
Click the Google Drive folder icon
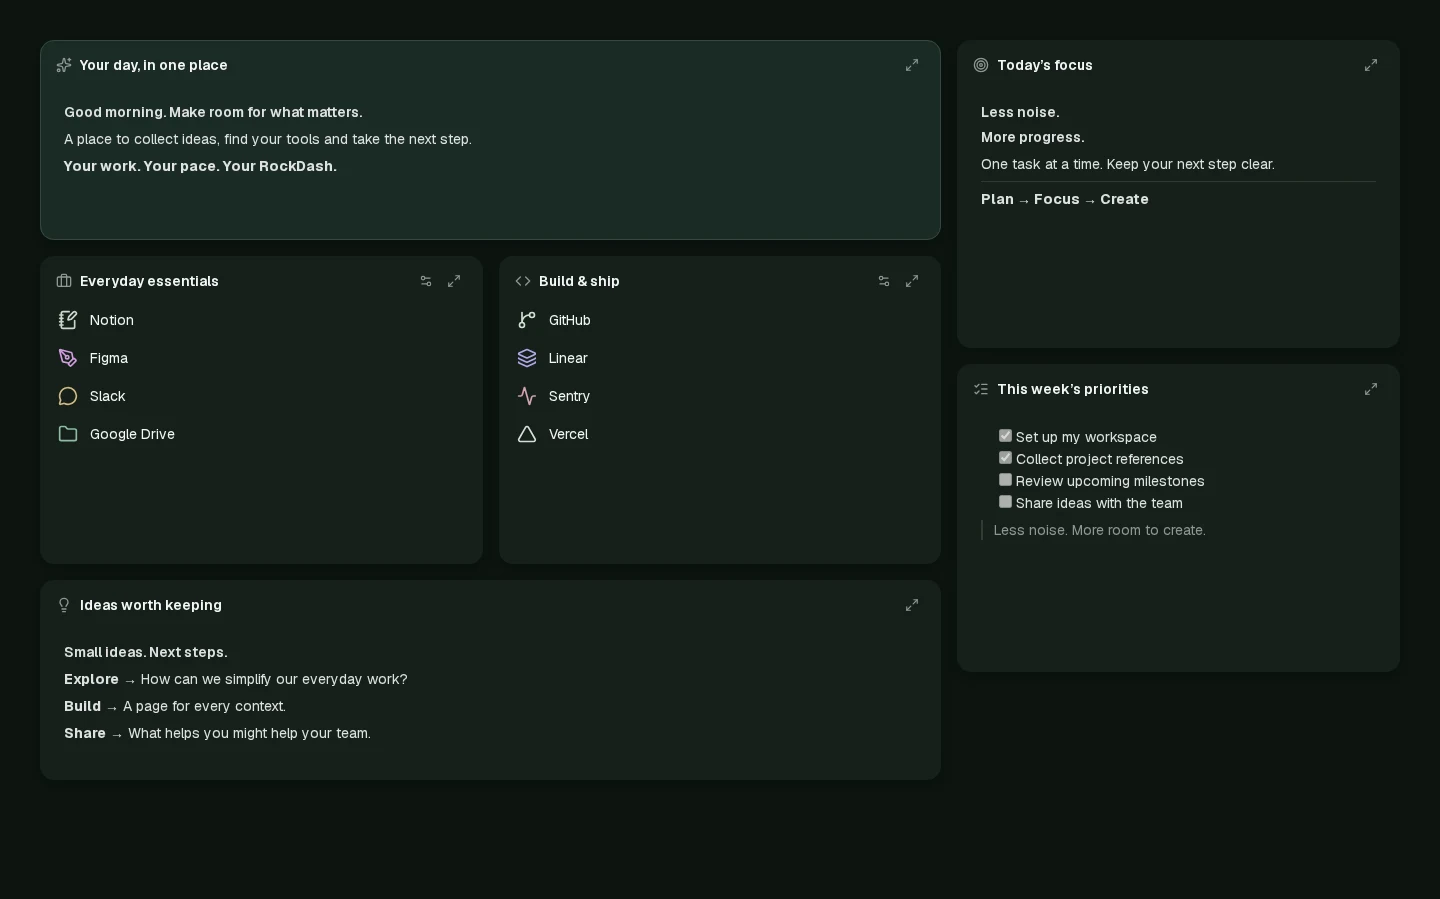point(68,434)
